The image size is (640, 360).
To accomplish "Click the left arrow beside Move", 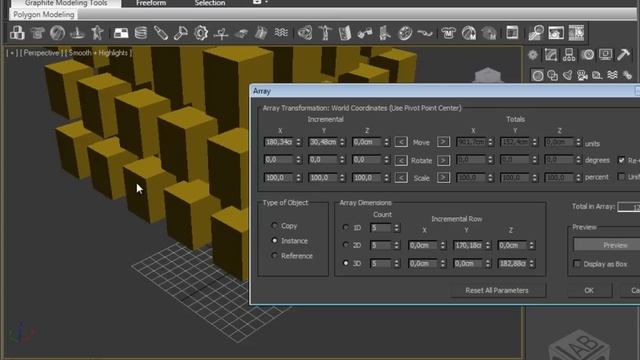I will (401, 142).
